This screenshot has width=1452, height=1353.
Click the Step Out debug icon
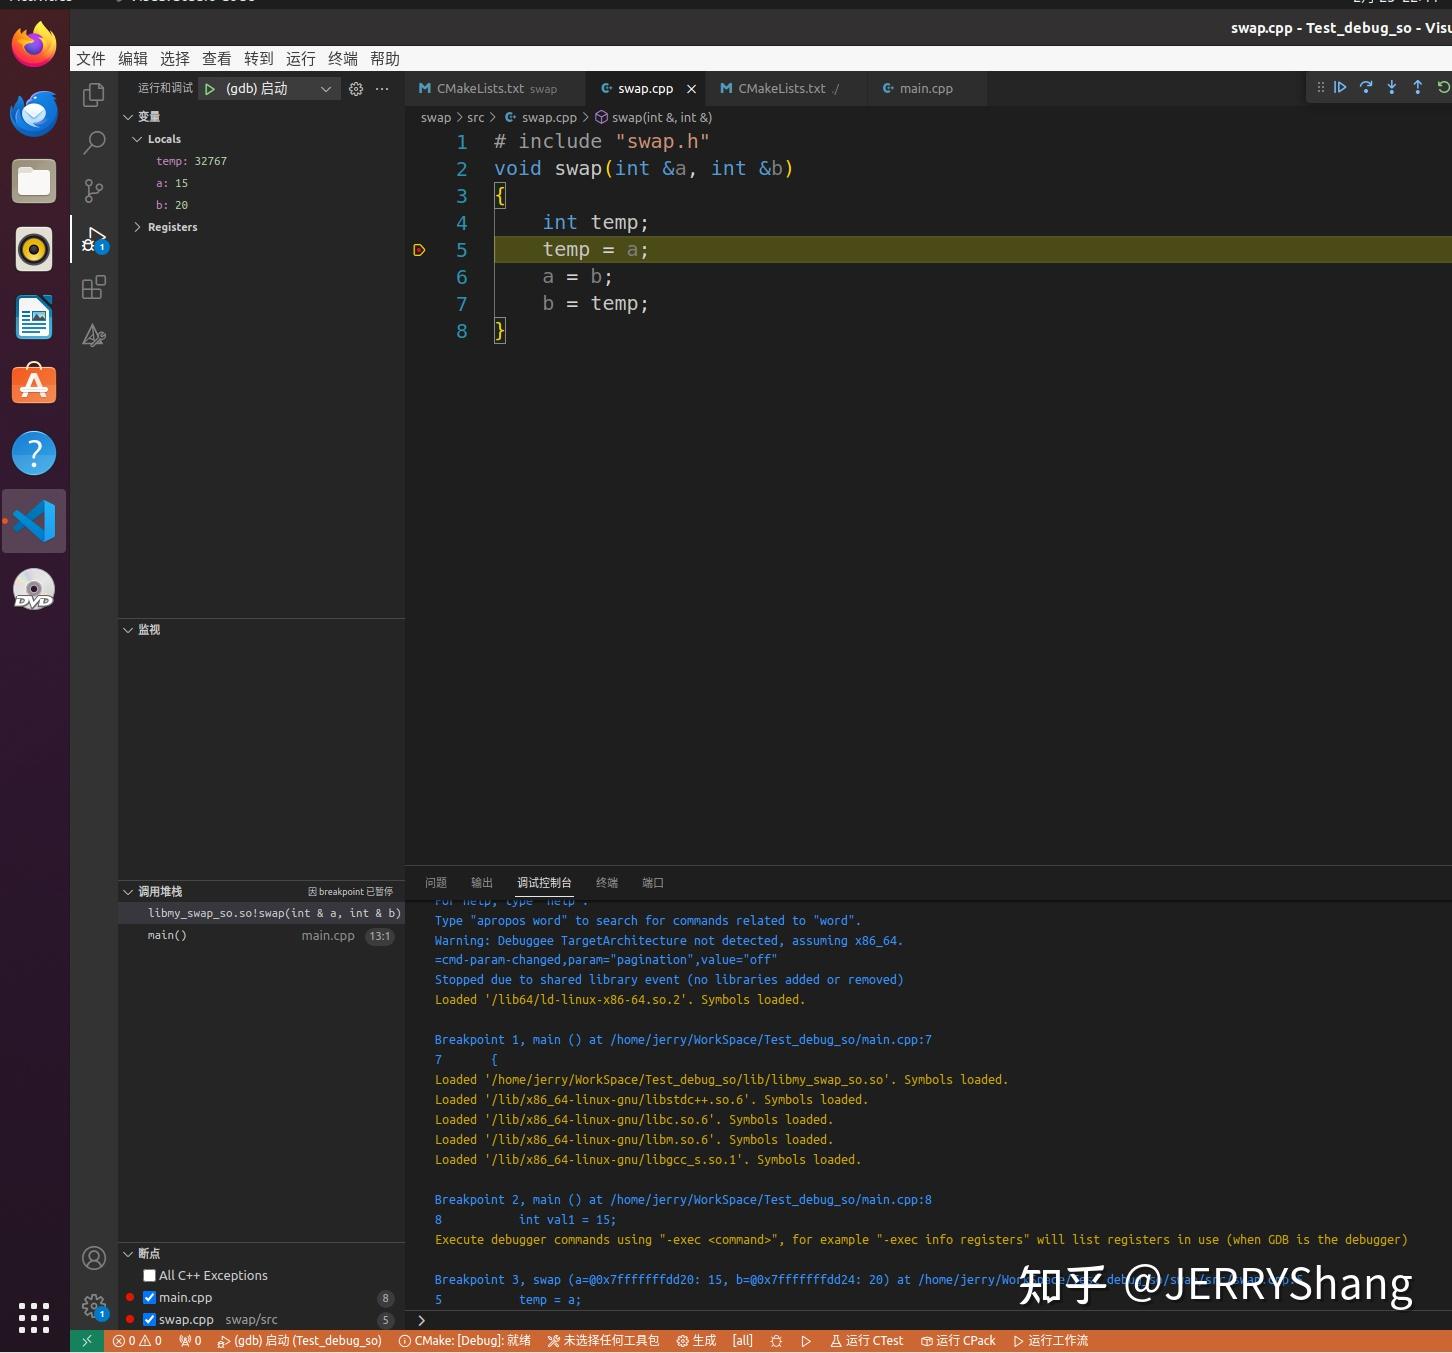pos(1417,88)
